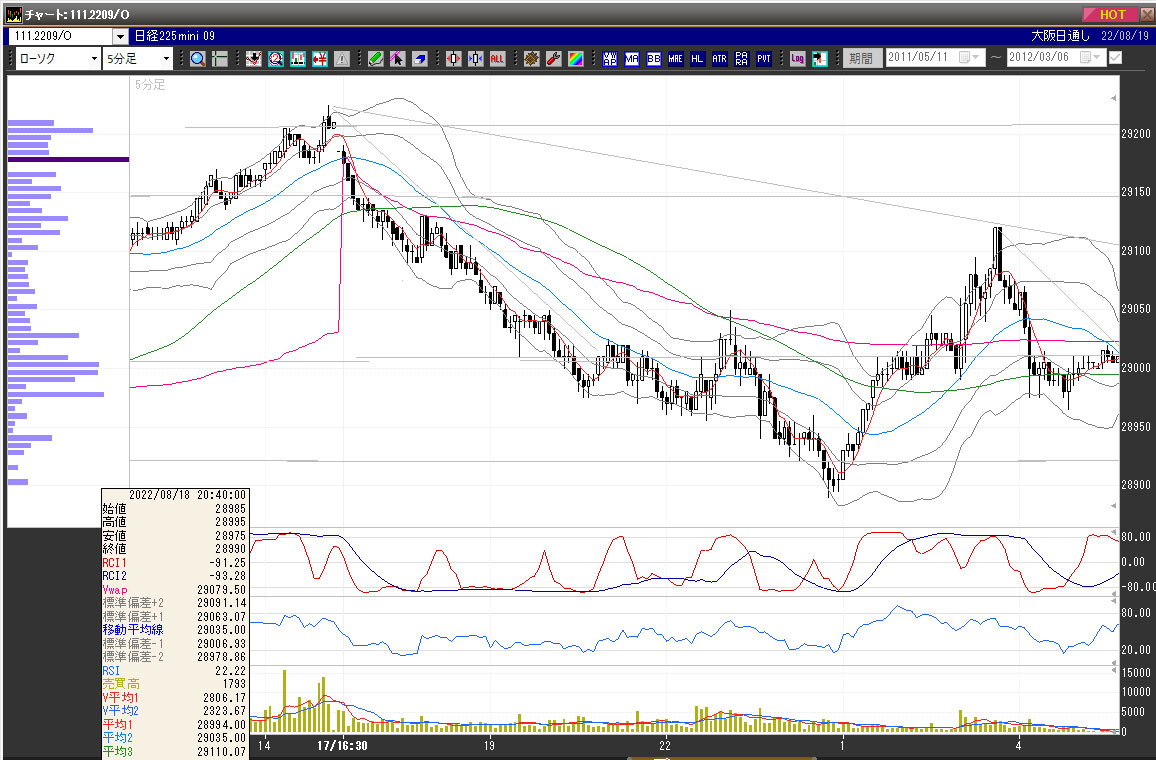
Task: Click the grayed warning triangle icon
Action: tap(342, 59)
